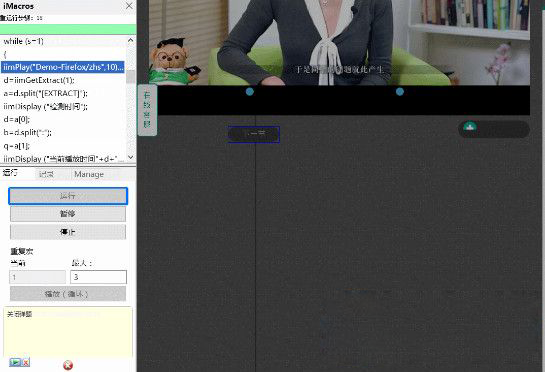The height and width of the screenshot is (372, 545).
Task: Select the iimPlay Demo-Firefox/zhs line
Action: (x=63, y=67)
